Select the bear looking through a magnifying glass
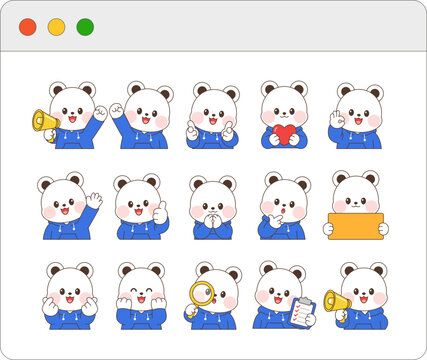Screen dimensions: 427x360 click(x=213, y=295)
